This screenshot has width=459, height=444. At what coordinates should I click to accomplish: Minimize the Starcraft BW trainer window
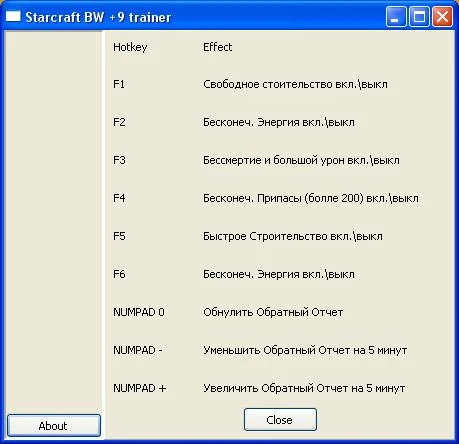tap(396, 17)
